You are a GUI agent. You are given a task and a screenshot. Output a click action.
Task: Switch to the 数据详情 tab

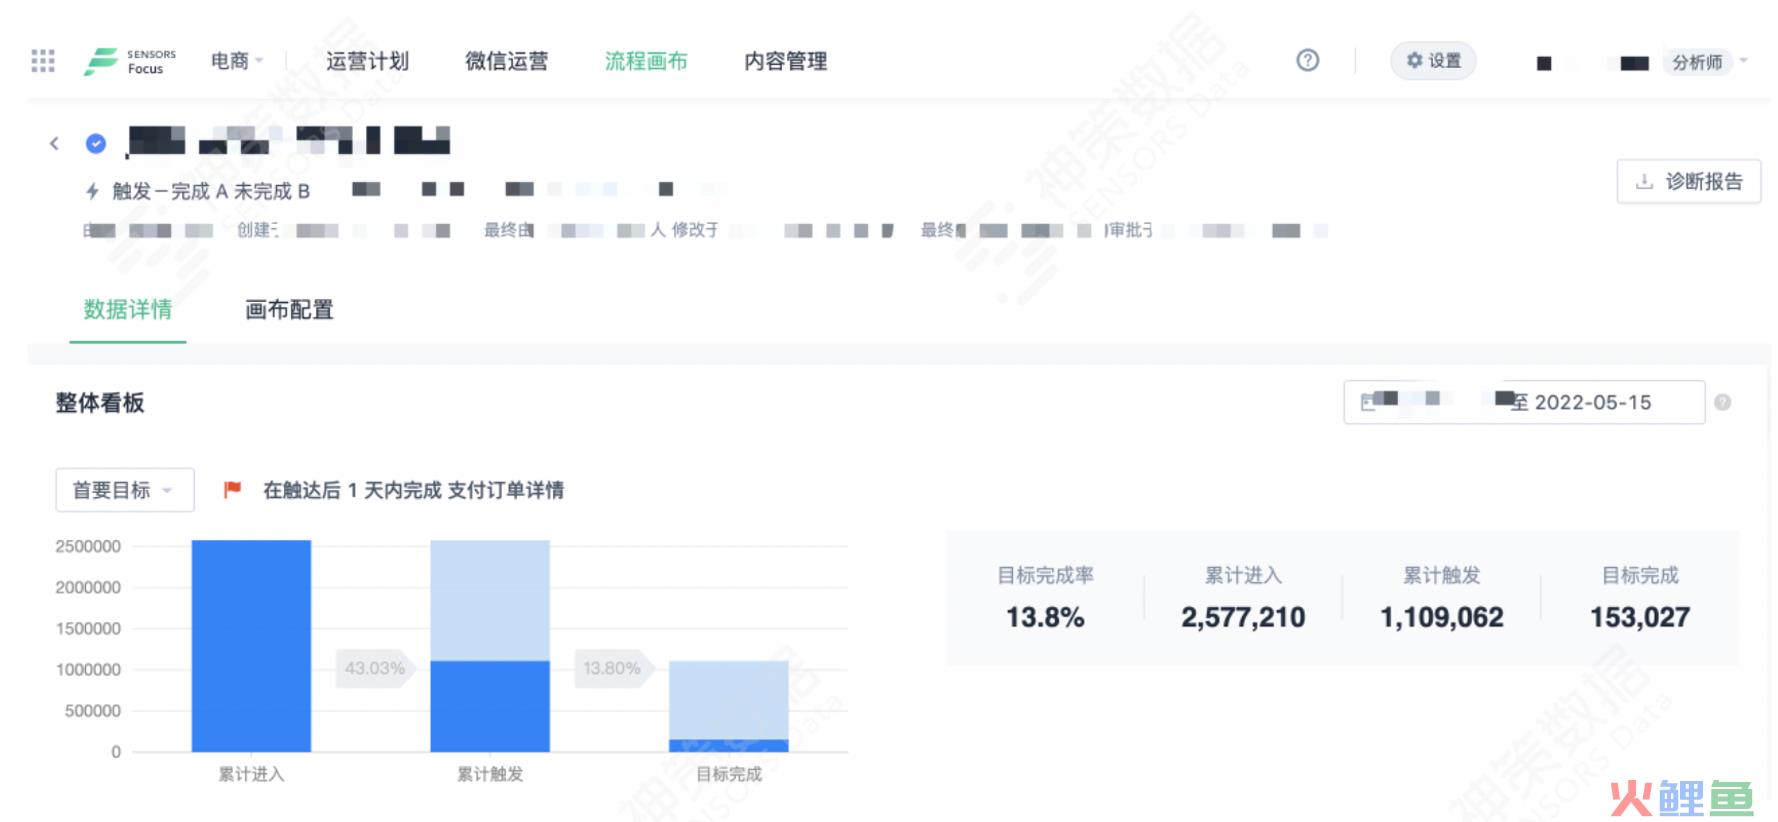tap(128, 310)
